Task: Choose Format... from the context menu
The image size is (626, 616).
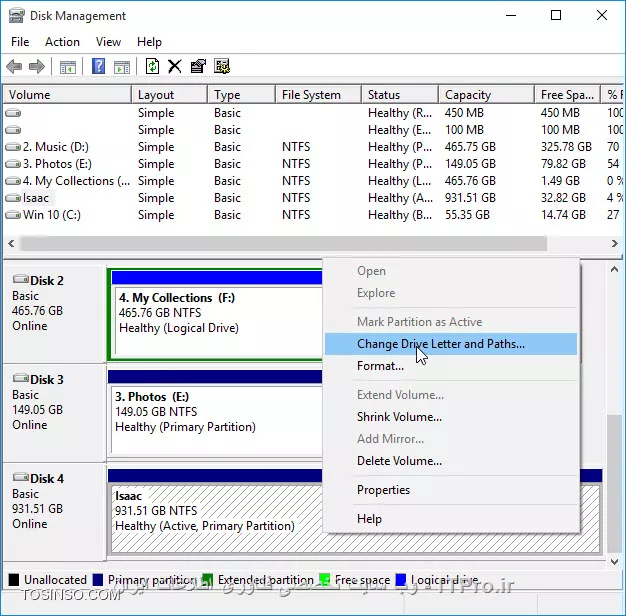Action: pyautogui.click(x=451, y=366)
